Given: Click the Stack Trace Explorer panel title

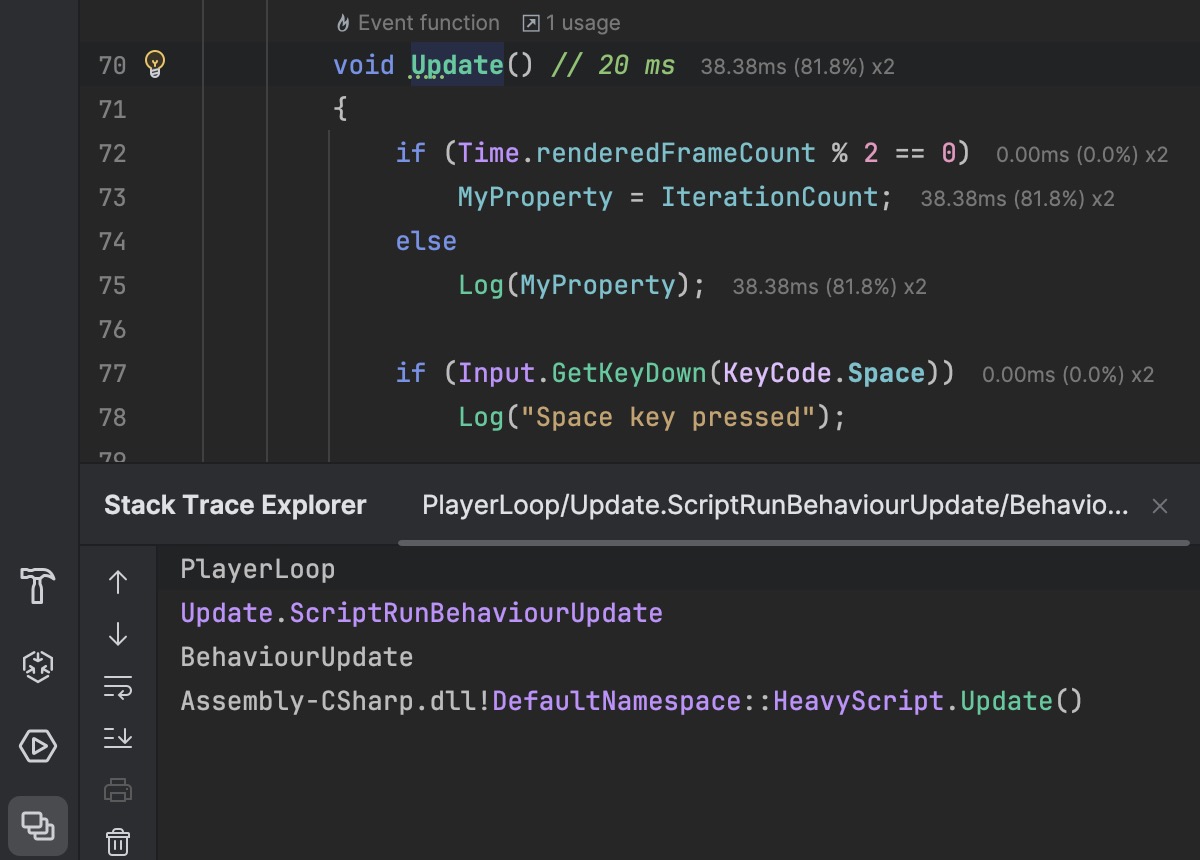Looking at the screenshot, I should pyautogui.click(x=235, y=506).
